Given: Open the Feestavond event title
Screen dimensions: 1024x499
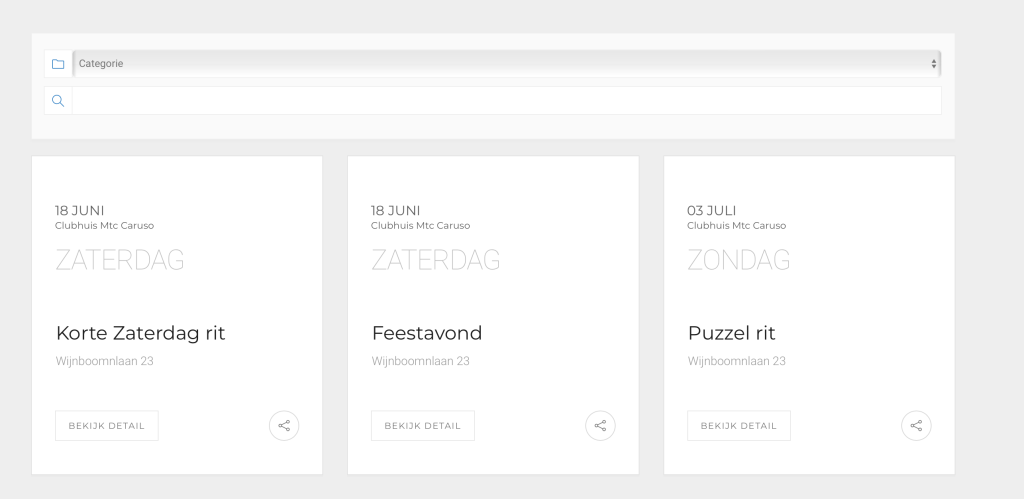Looking at the screenshot, I should tap(427, 333).
